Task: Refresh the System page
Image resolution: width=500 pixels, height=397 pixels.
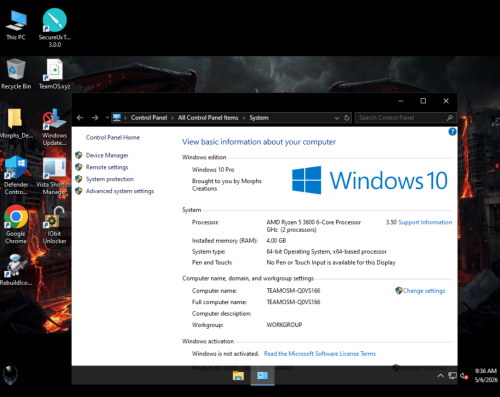Action: coord(347,118)
